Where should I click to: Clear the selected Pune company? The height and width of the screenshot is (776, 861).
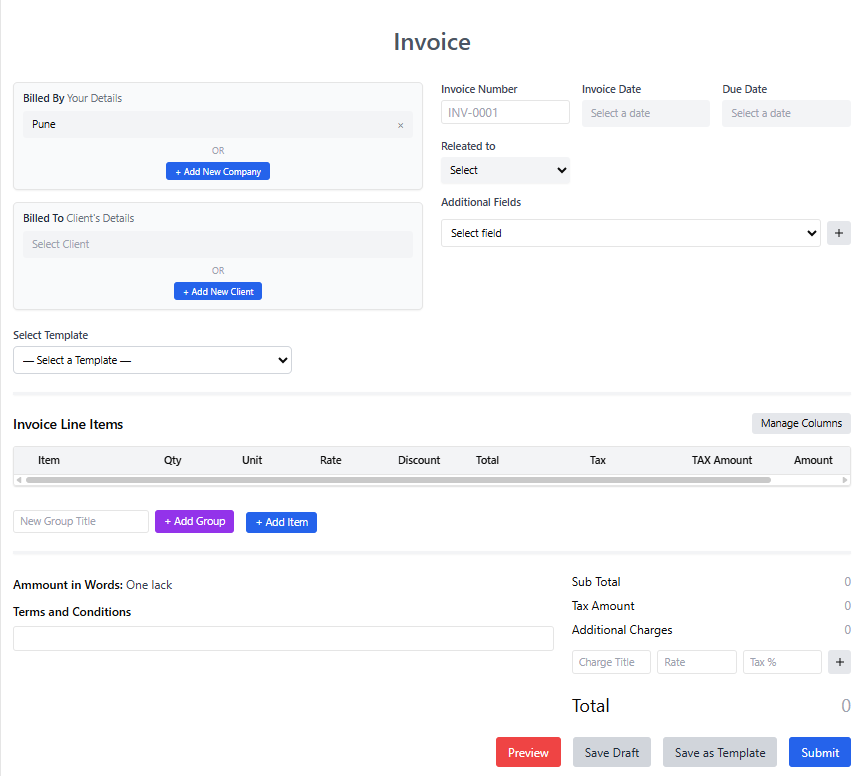coord(401,125)
